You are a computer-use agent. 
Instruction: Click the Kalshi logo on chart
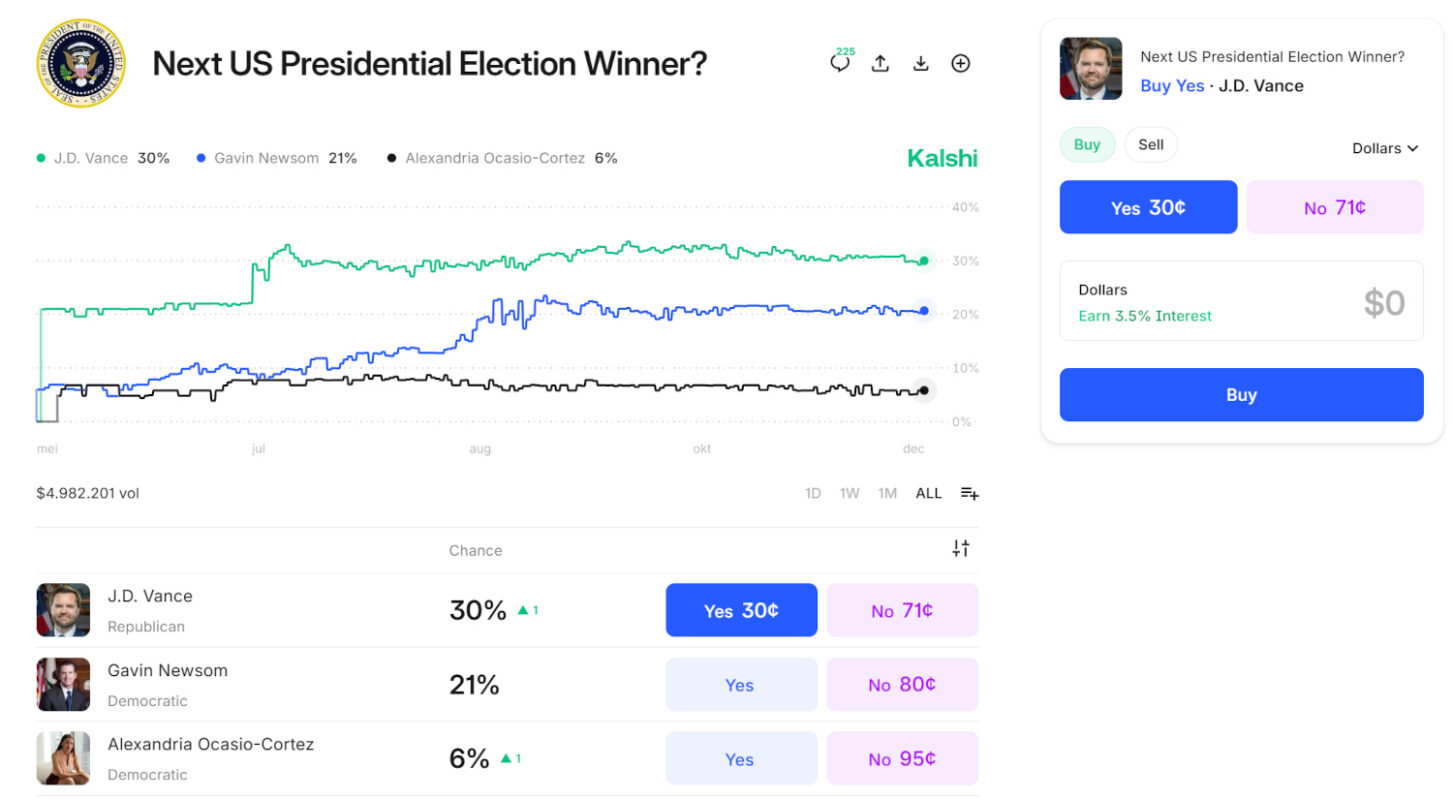(x=942, y=158)
